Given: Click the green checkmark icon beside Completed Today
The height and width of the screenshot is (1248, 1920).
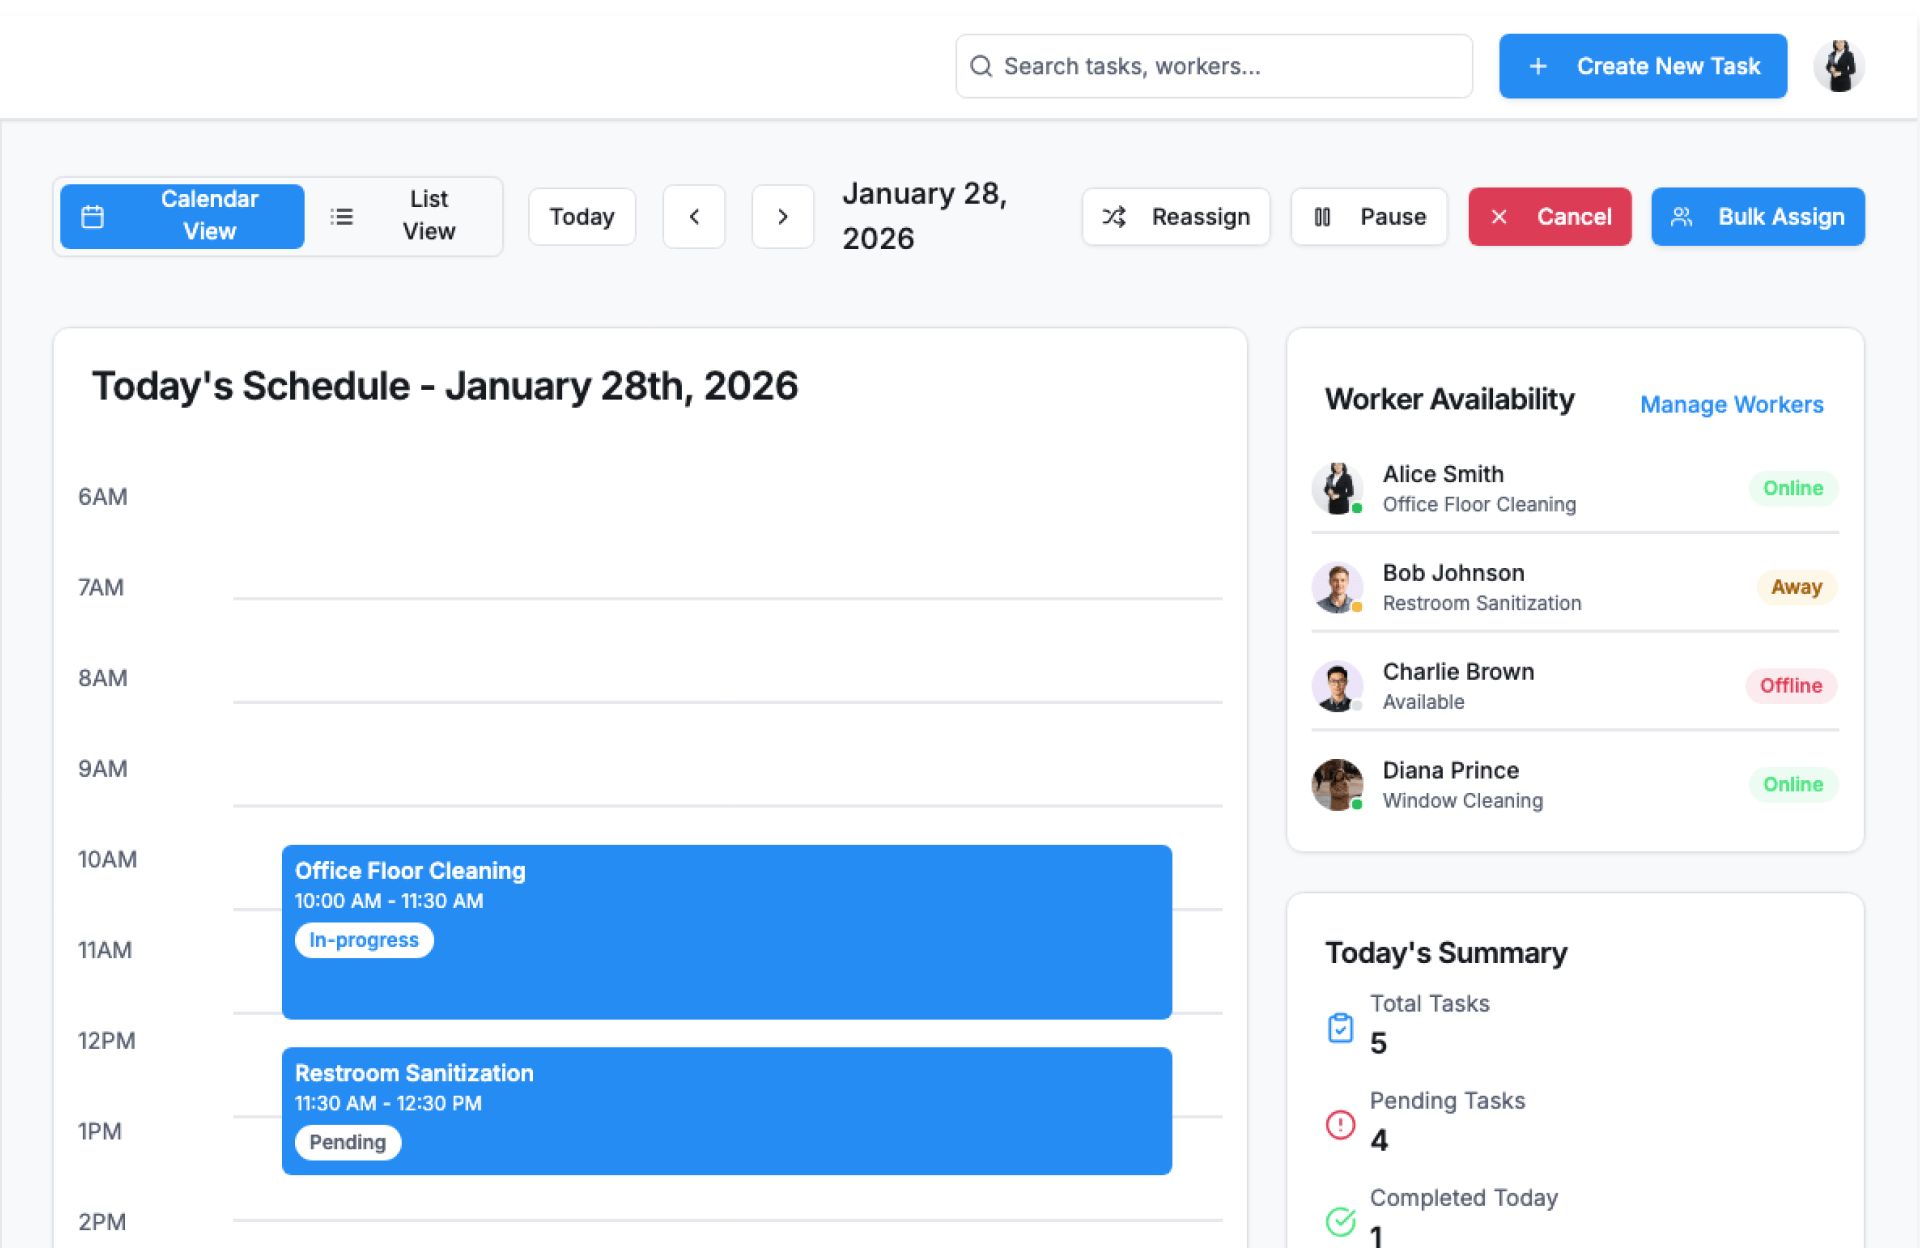Looking at the screenshot, I should (1340, 1220).
